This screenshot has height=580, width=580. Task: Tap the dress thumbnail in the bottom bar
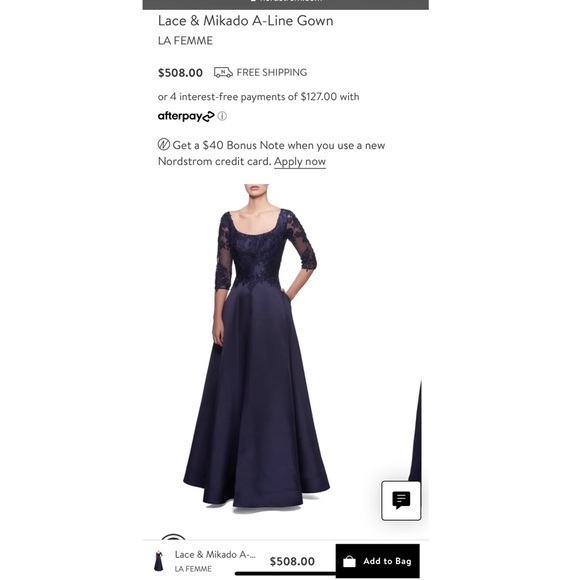159,561
